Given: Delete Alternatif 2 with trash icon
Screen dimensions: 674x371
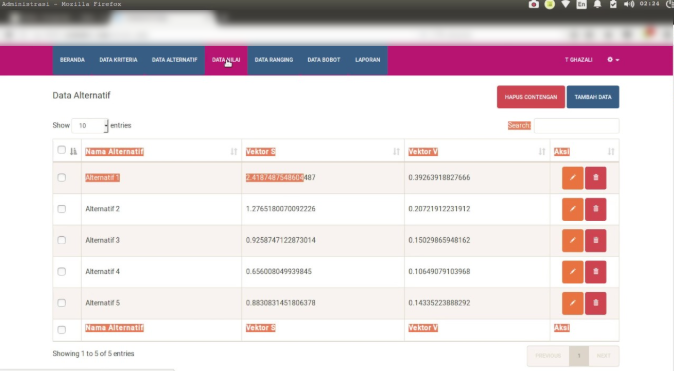Looking at the screenshot, I should (595, 209).
